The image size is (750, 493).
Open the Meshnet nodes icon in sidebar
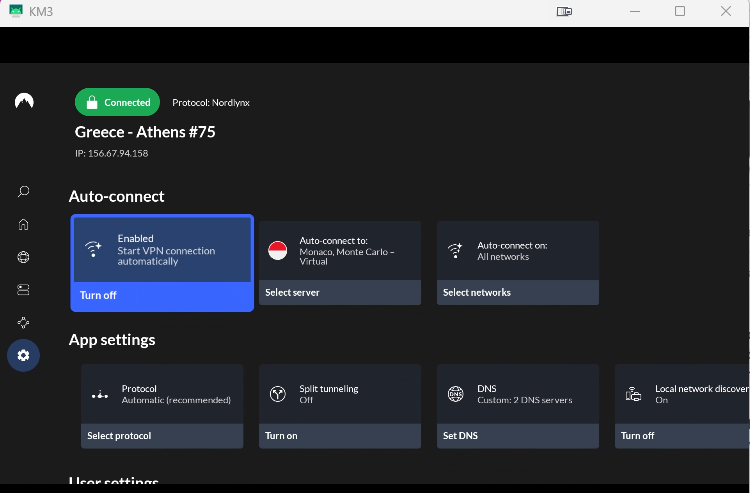click(x=23, y=323)
